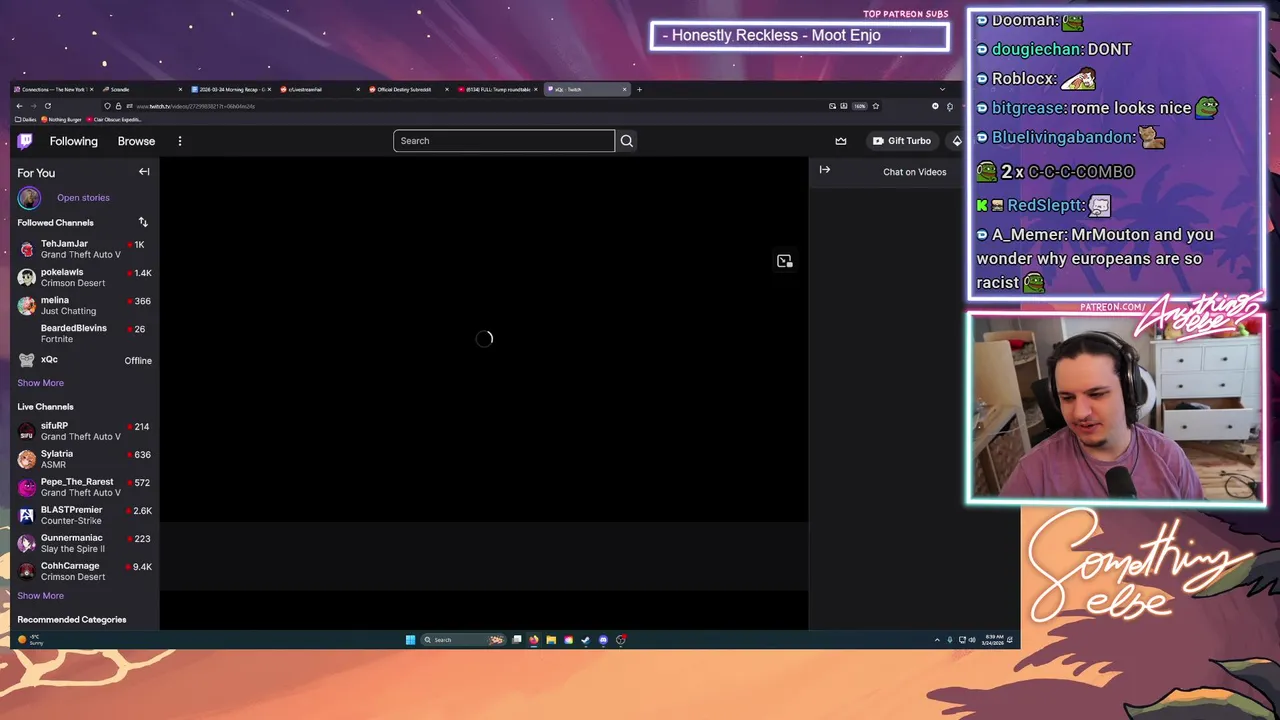Open Pepe_The_Rarest channel
The width and height of the screenshot is (1280, 720).
point(85,487)
